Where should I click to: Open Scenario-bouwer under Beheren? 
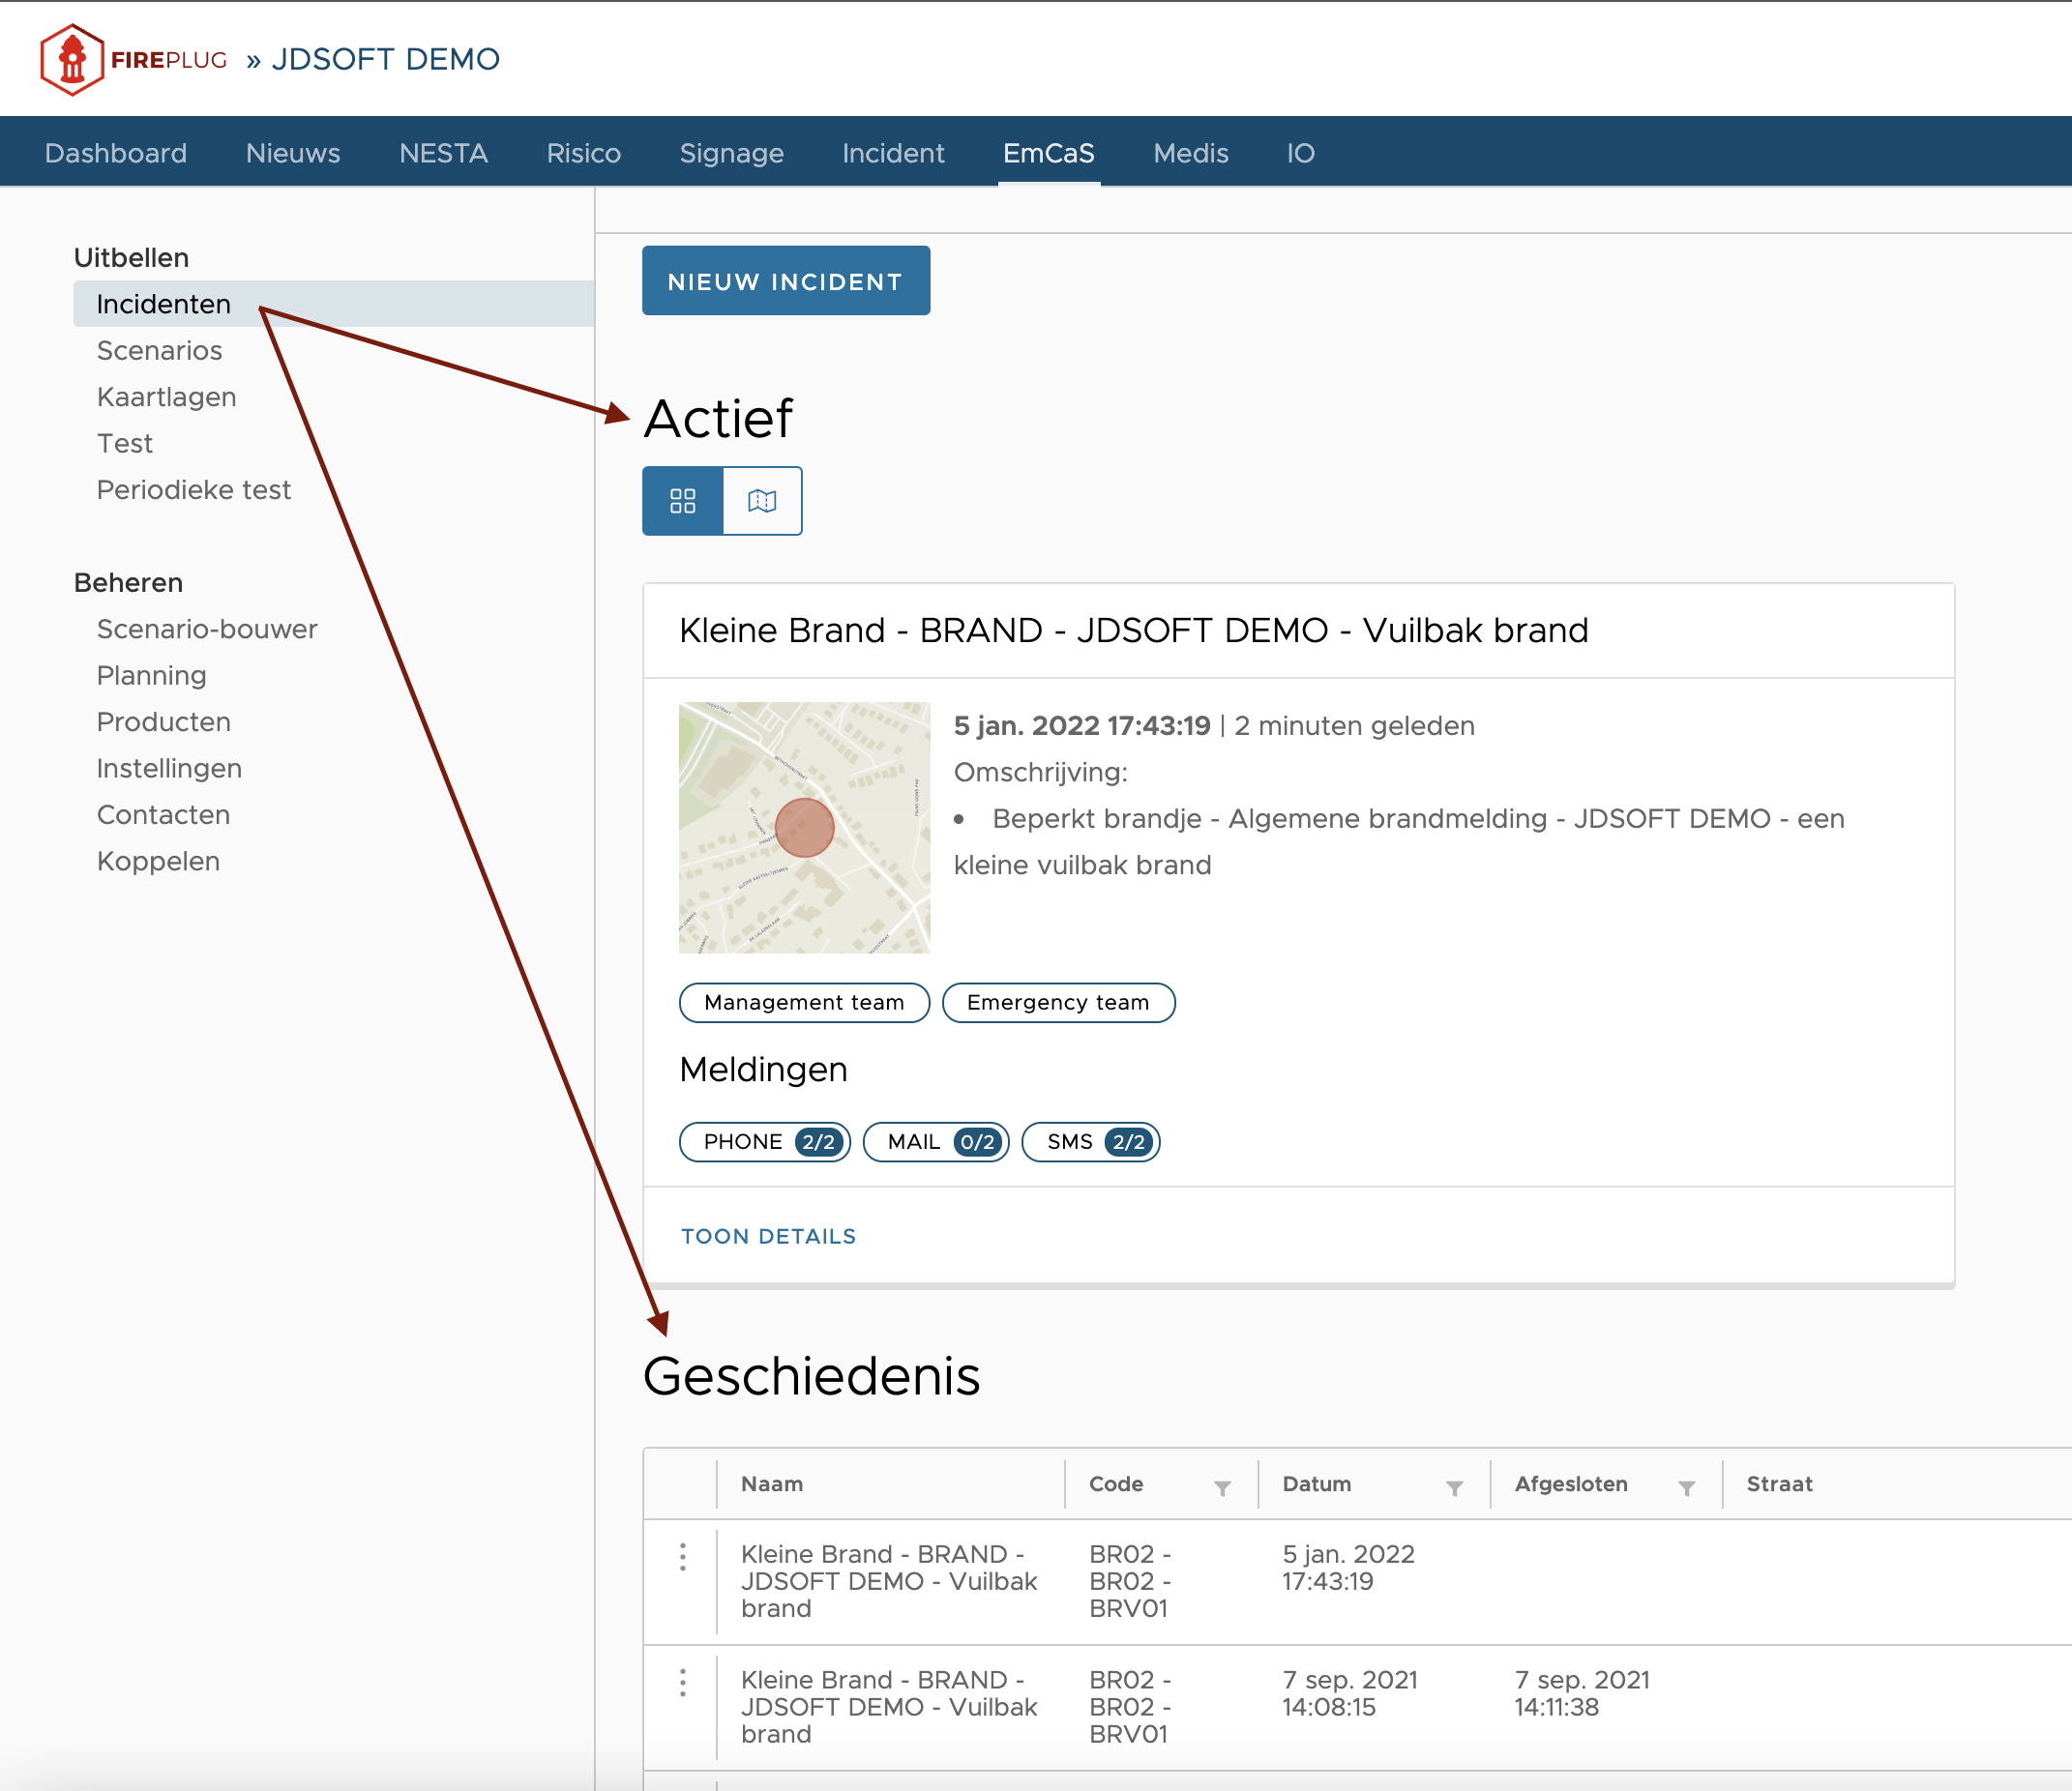pos(207,629)
